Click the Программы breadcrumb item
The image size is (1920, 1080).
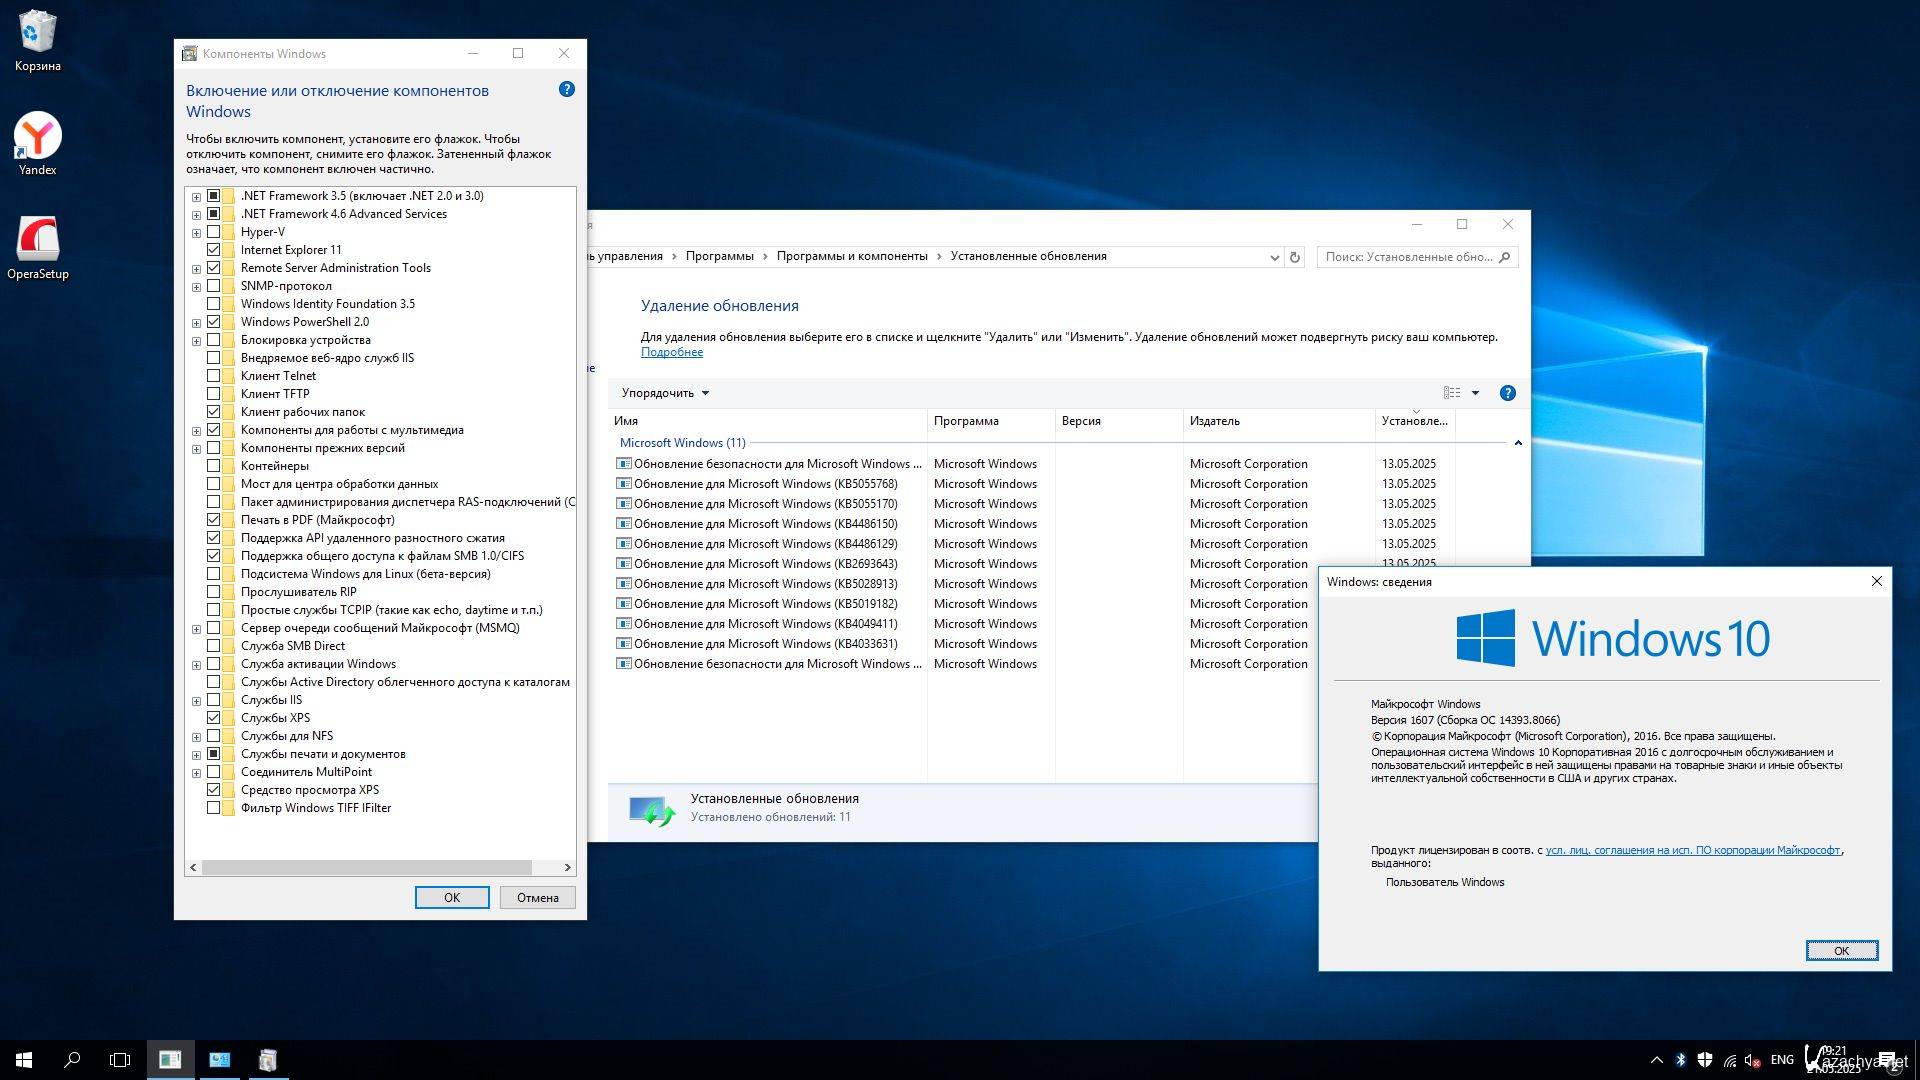[x=719, y=256]
